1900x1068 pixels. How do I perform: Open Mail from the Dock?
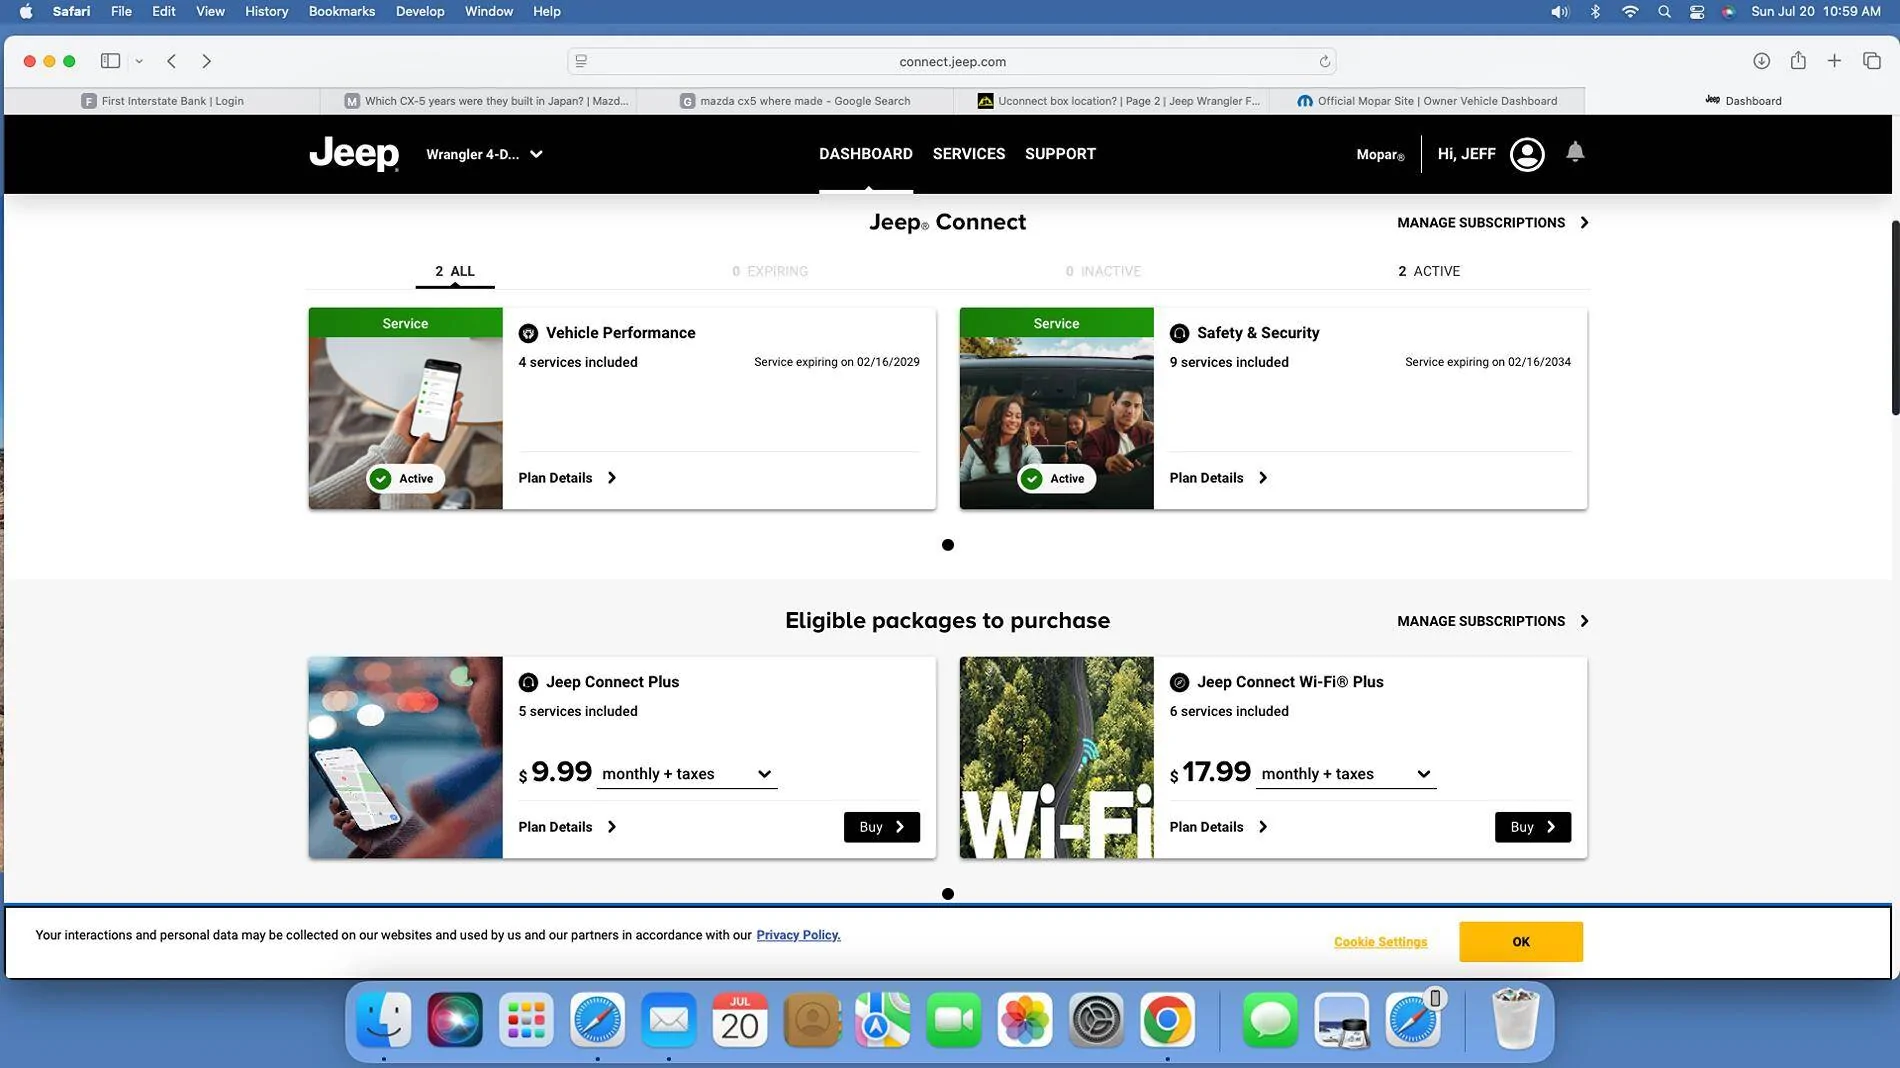(669, 1020)
